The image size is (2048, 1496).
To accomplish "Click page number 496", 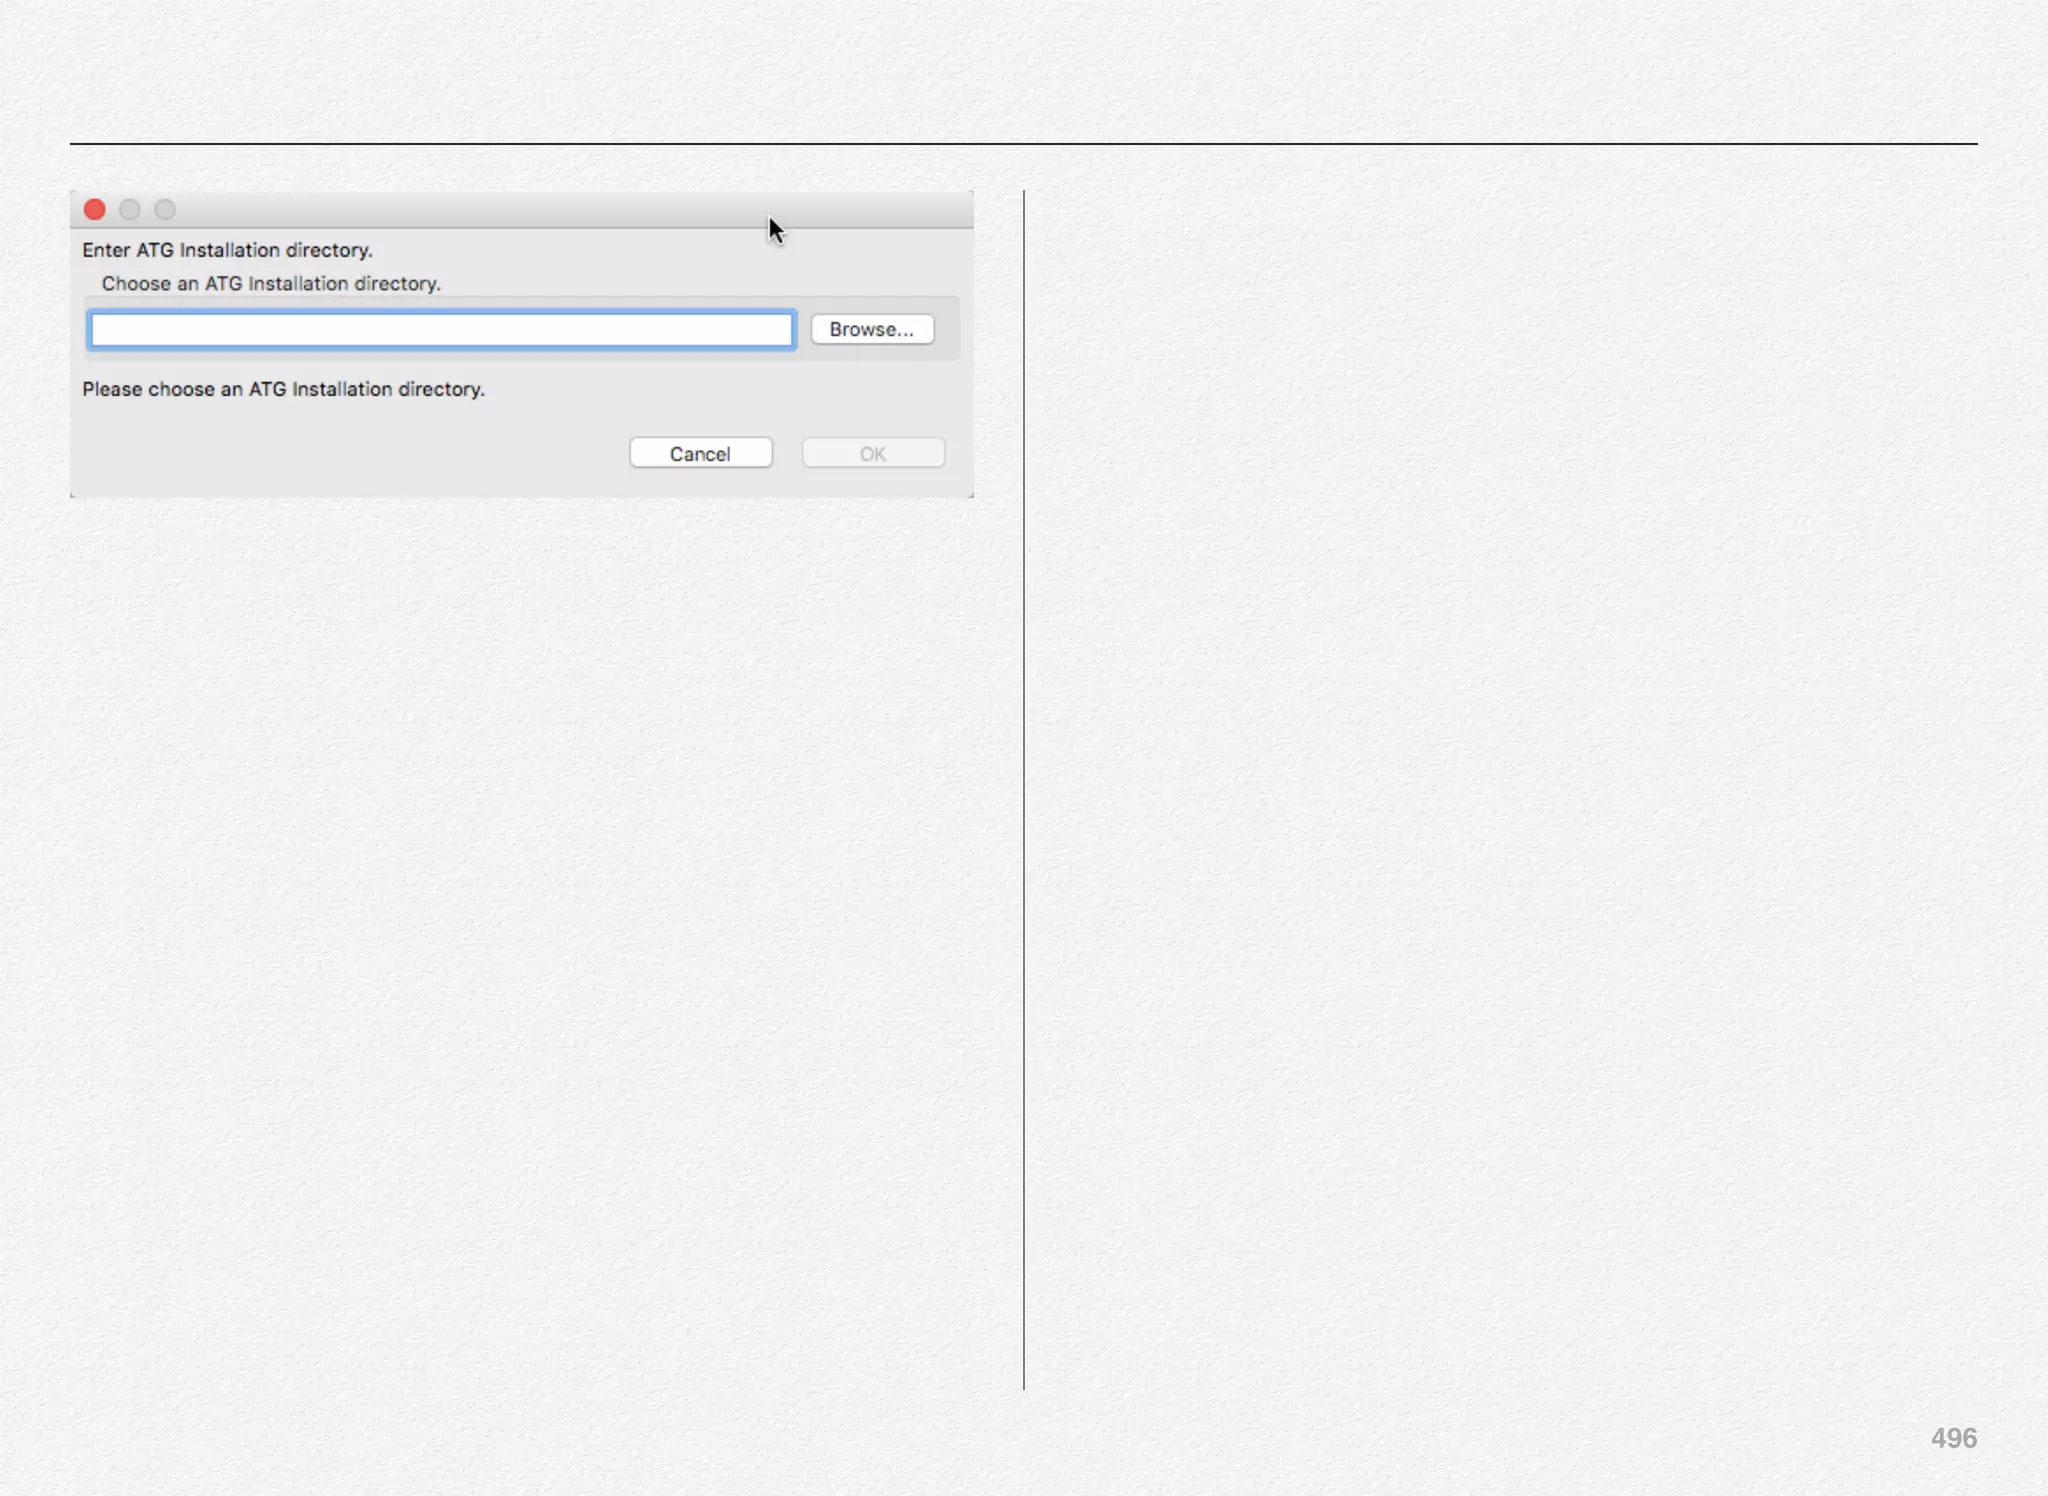I will coord(1953,1438).
